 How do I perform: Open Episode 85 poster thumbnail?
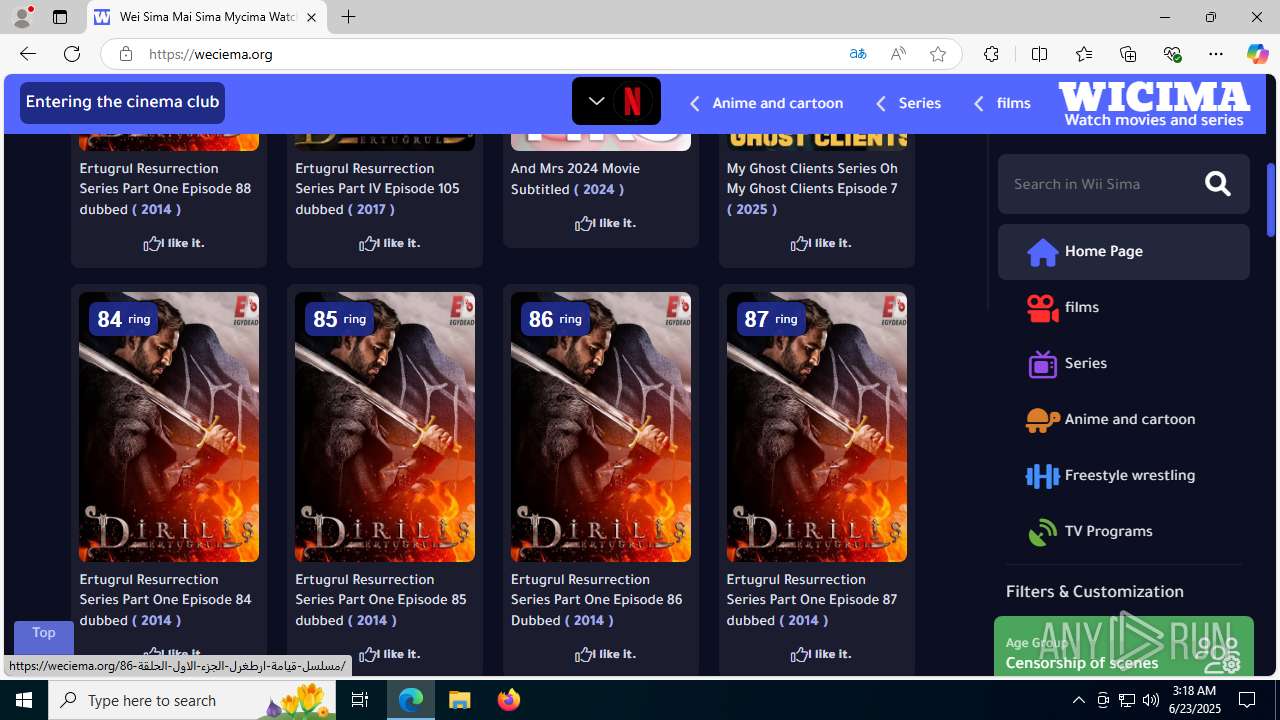pos(385,427)
